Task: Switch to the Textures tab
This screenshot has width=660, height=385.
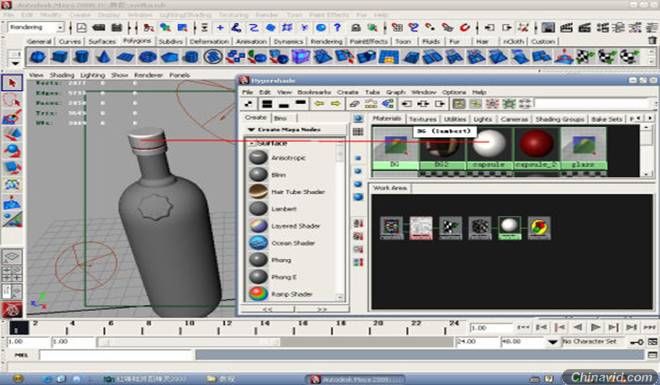Action: pyautogui.click(x=423, y=119)
